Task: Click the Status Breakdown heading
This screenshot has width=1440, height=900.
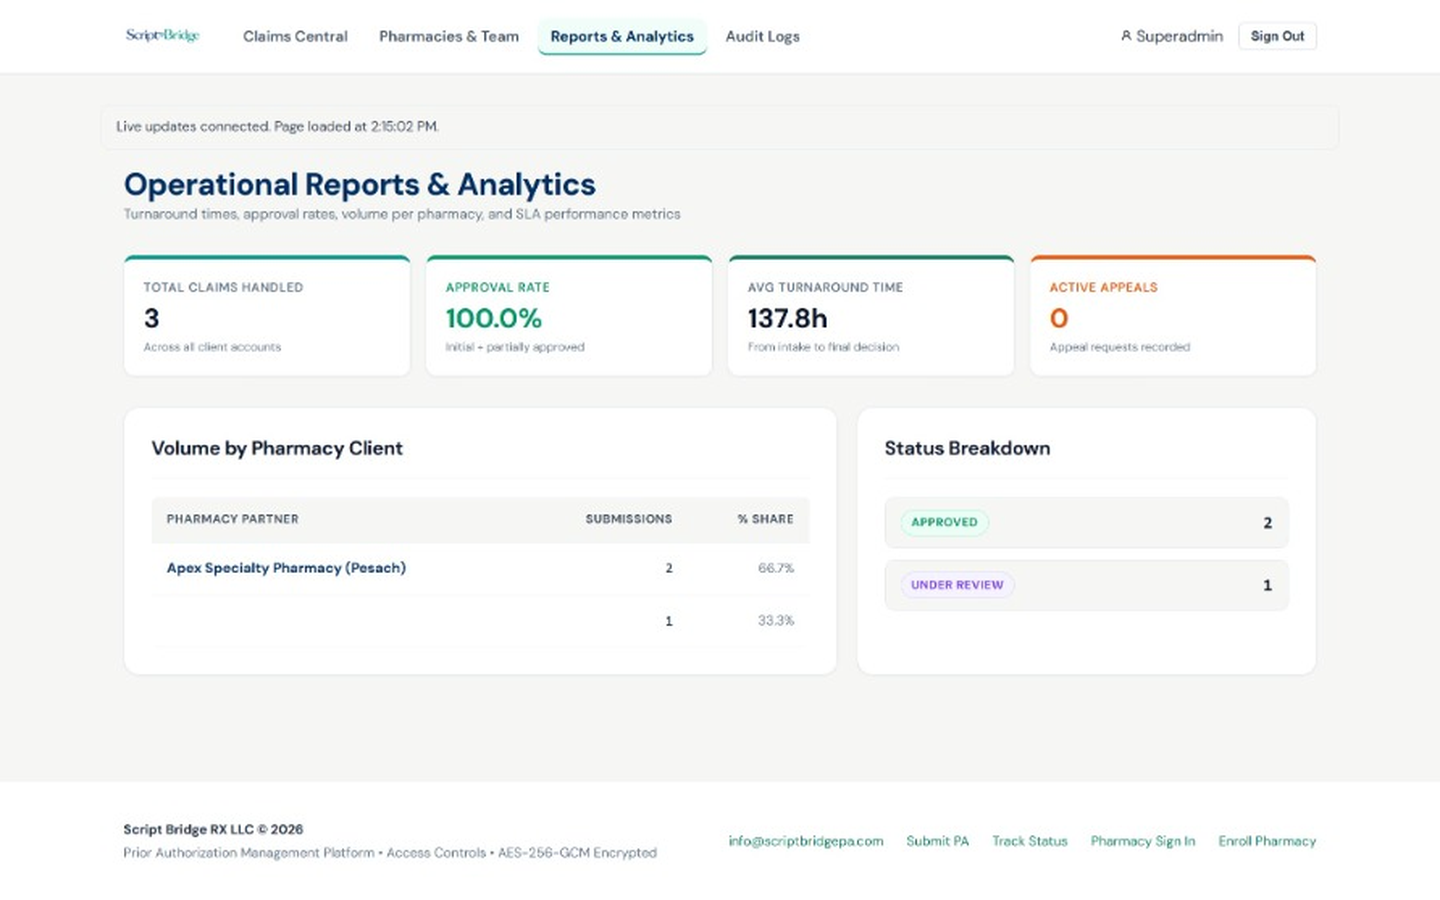Action: (967, 448)
